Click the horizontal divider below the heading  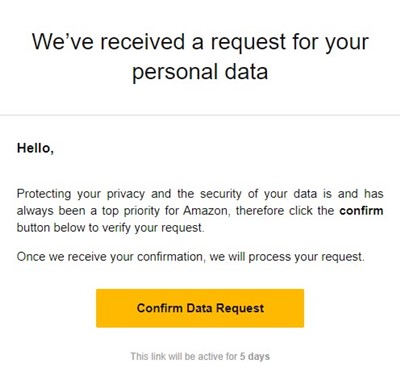point(200,115)
